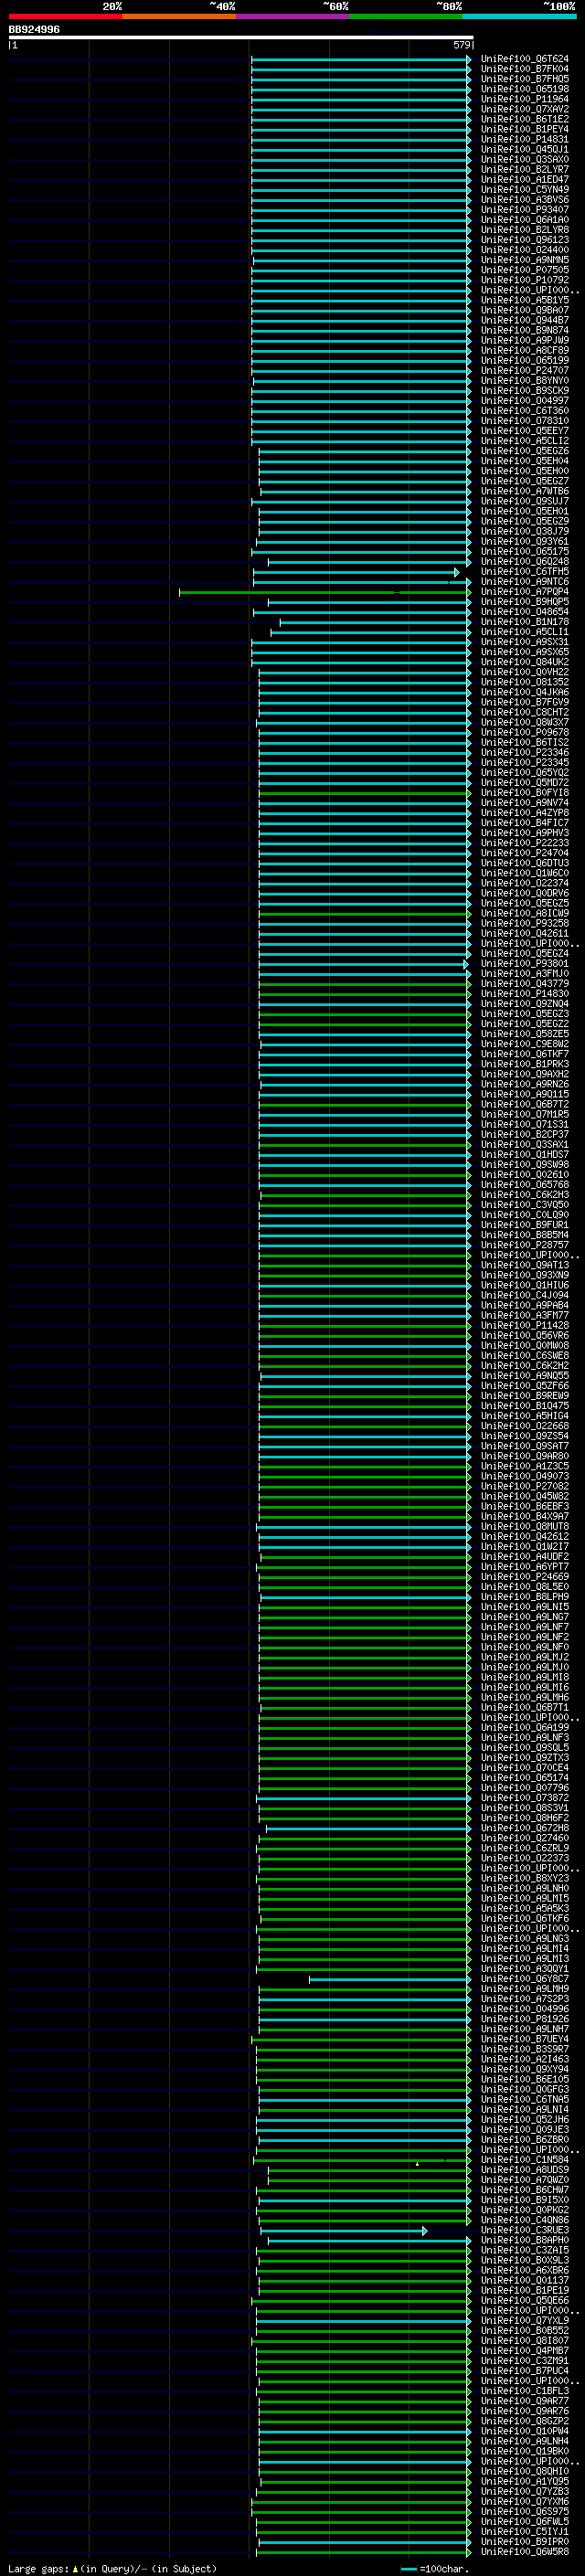Open hit UniRef100_A7PQP4

(x=524, y=591)
